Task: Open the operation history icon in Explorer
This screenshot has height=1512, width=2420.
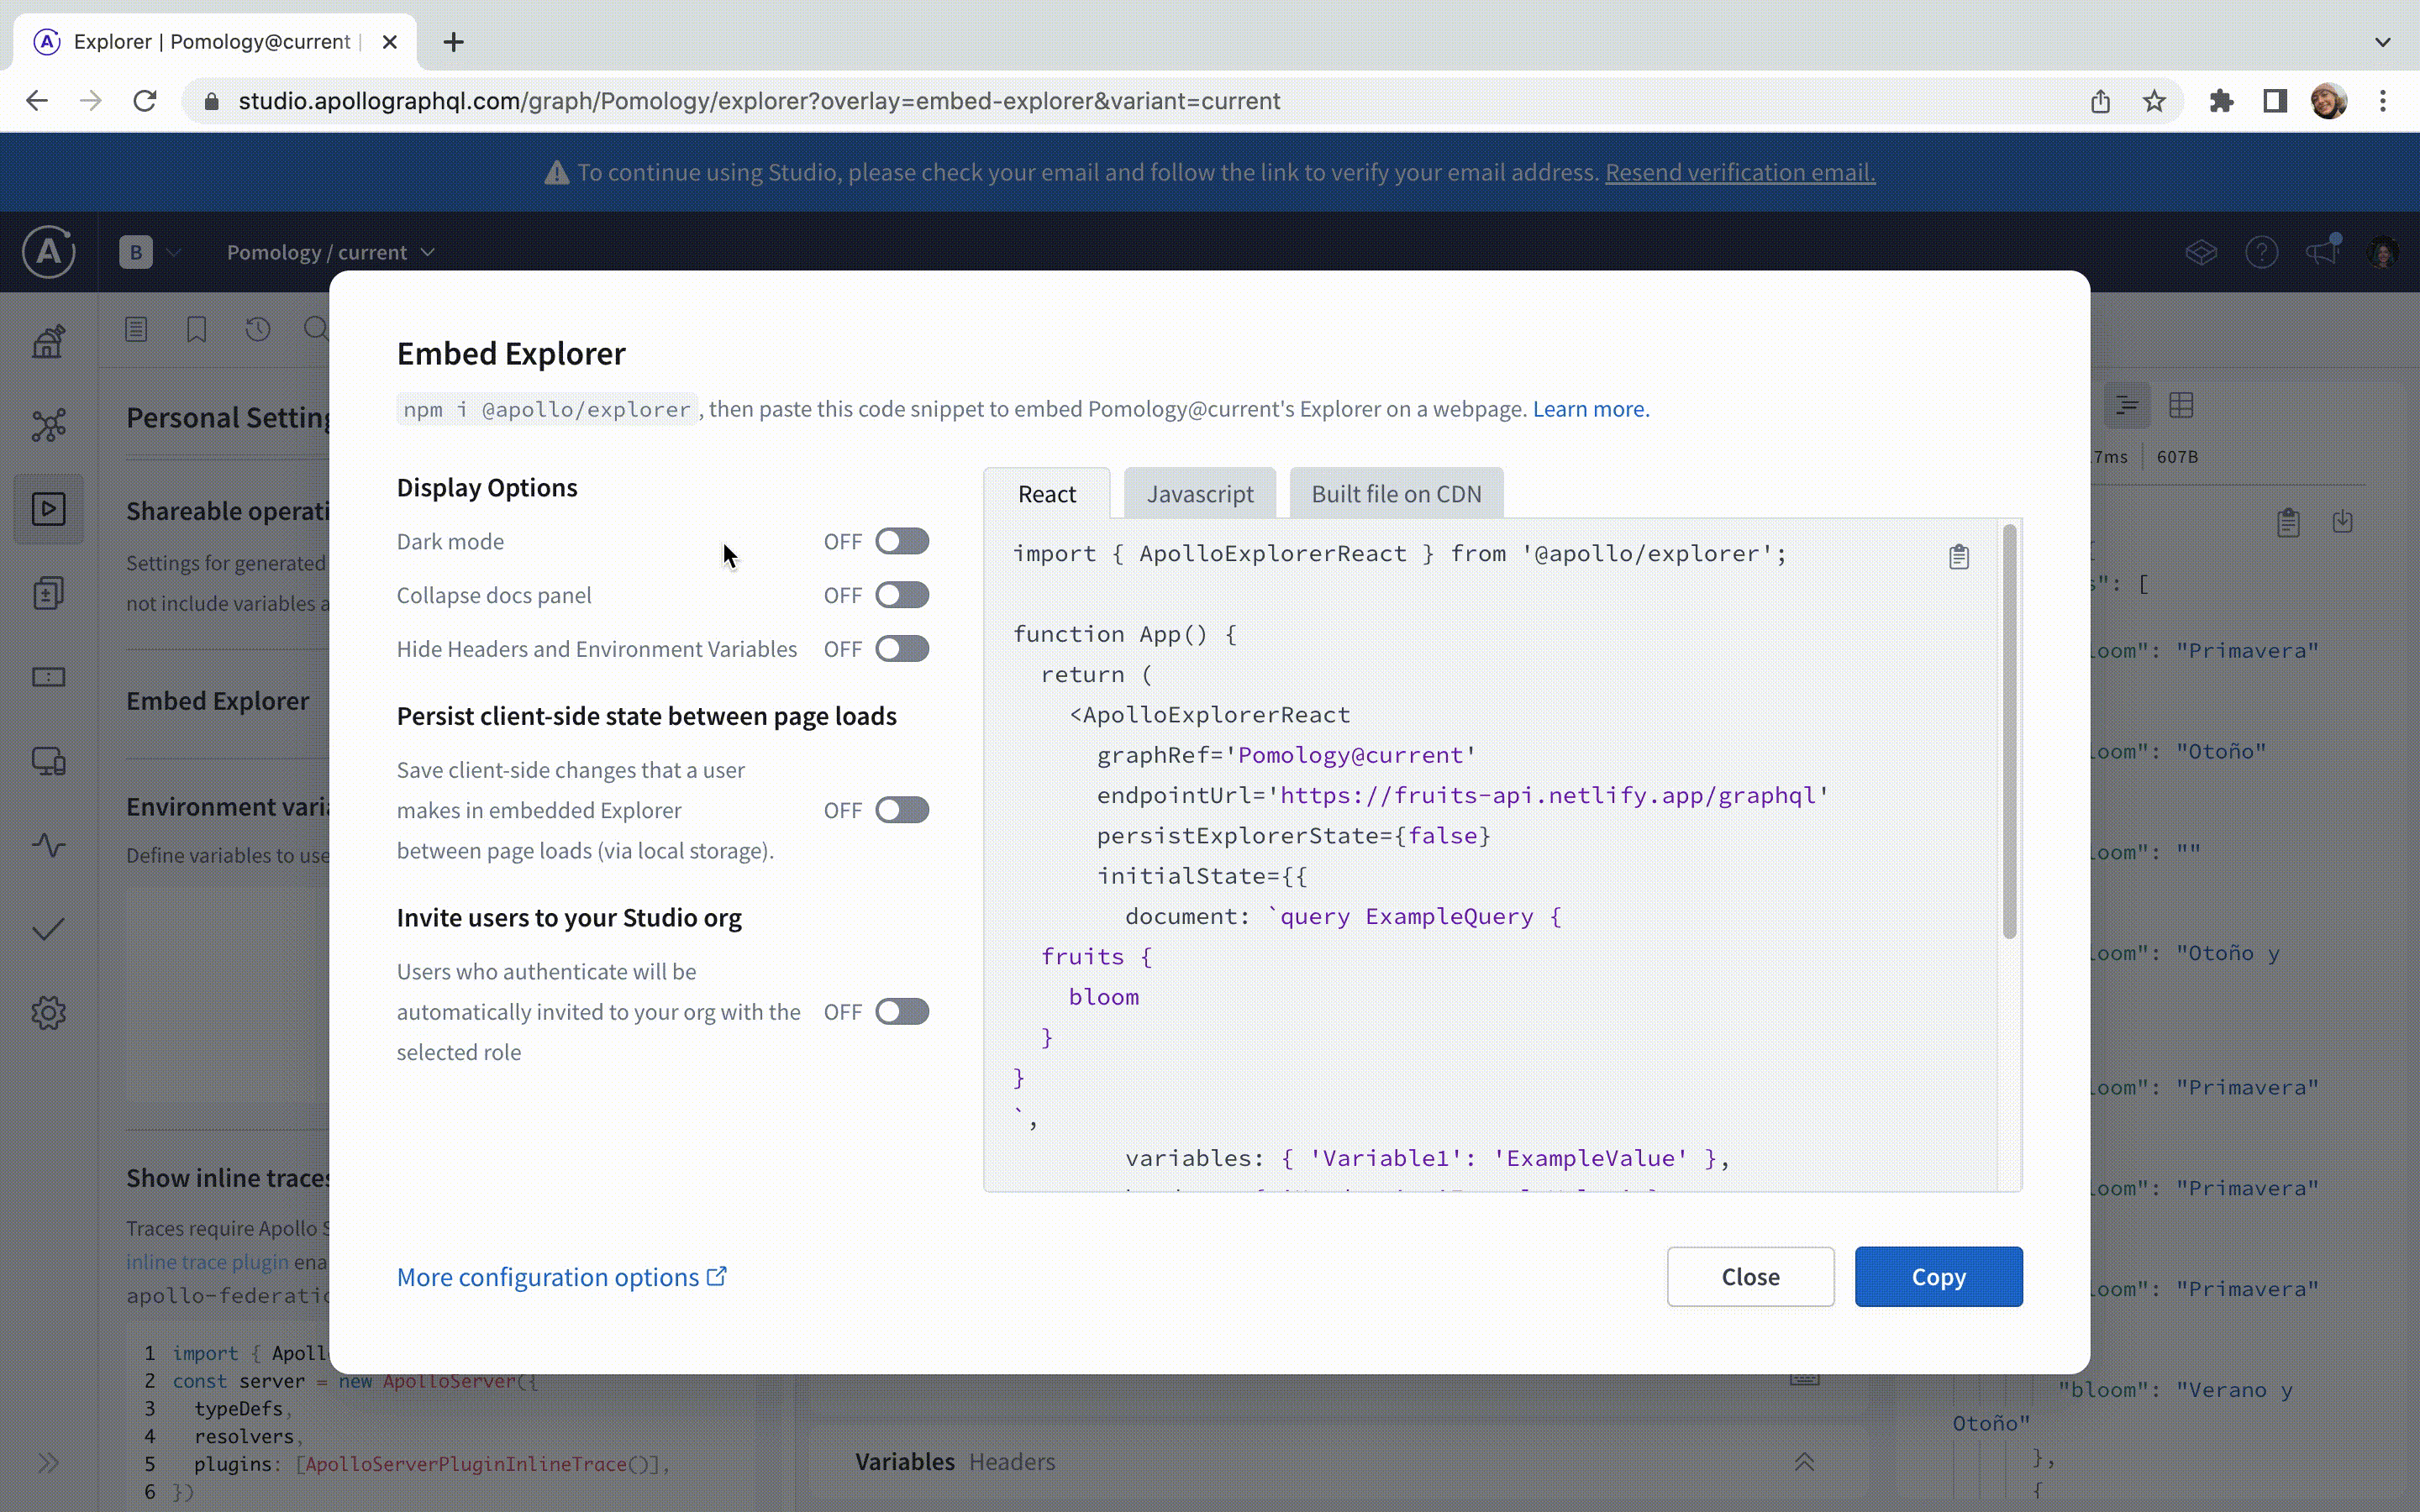Action: pos(258,328)
